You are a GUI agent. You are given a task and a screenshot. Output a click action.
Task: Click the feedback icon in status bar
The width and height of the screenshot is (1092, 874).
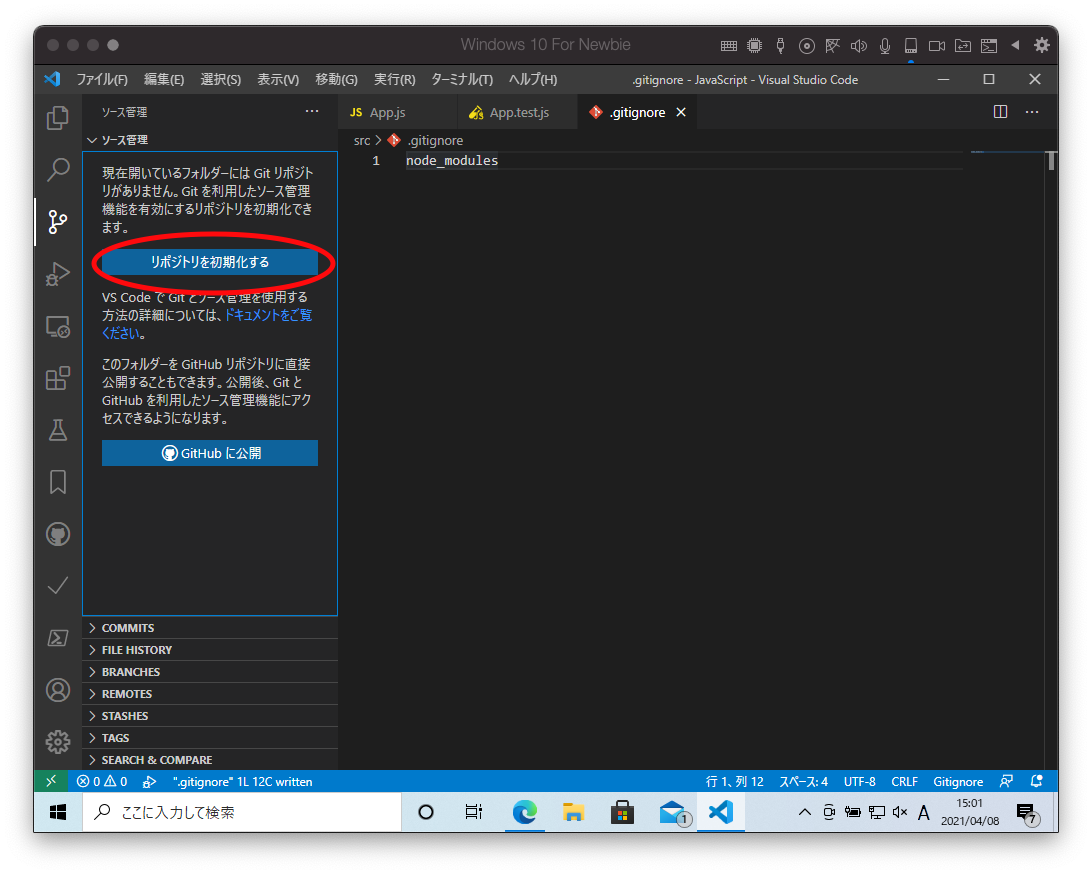point(1006,781)
